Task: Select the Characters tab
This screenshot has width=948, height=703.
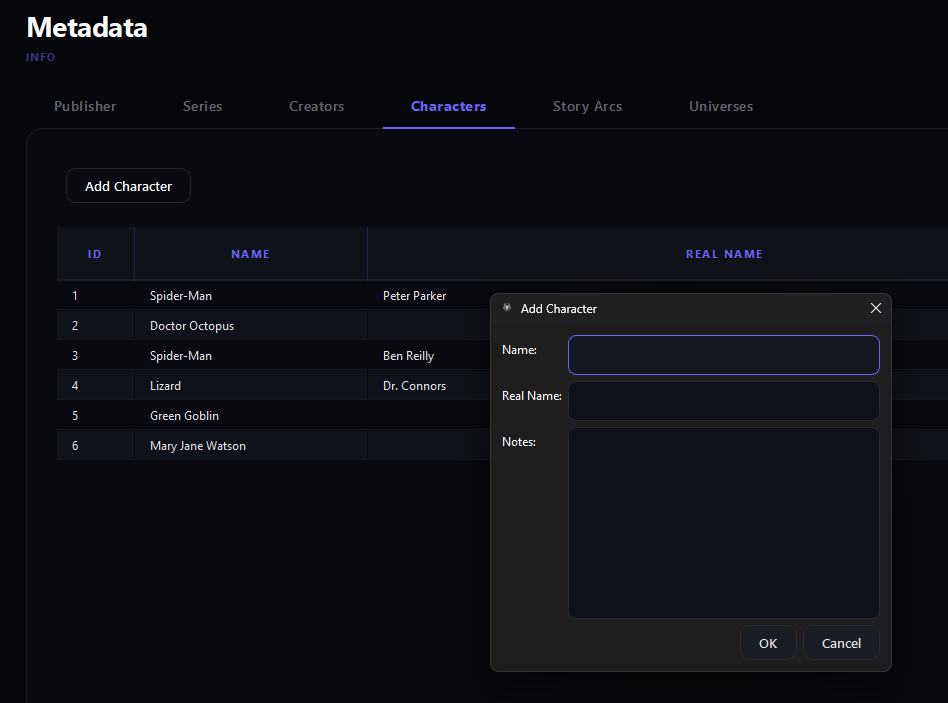Action: (x=449, y=106)
